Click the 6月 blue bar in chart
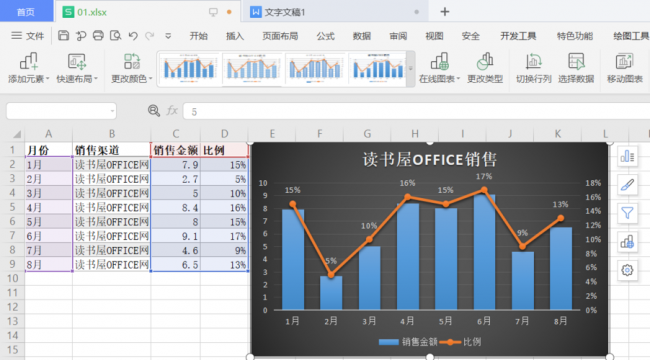650x360 pixels. (x=484, y=252)
